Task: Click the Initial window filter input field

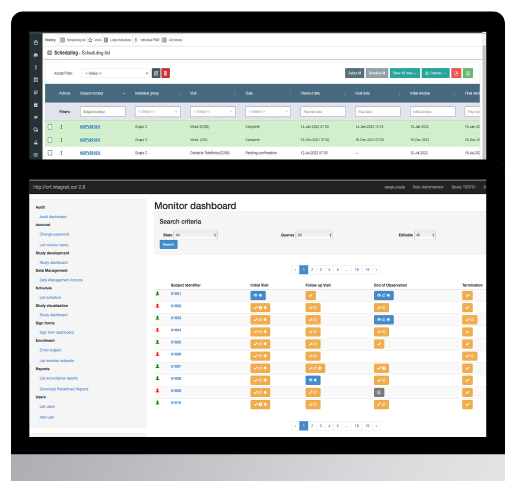Action: [x=433, y=112]
